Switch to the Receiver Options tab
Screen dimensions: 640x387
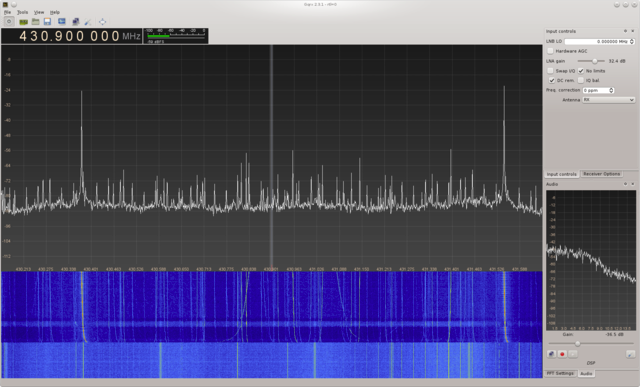coord(601,174)
